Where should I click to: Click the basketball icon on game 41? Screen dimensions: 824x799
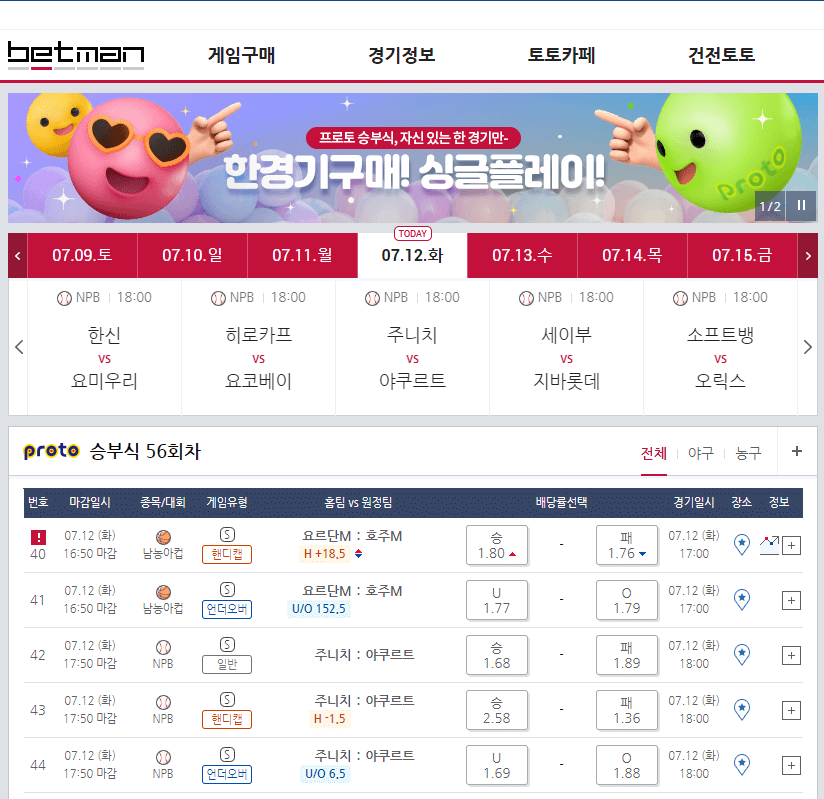tap(163, 592)
